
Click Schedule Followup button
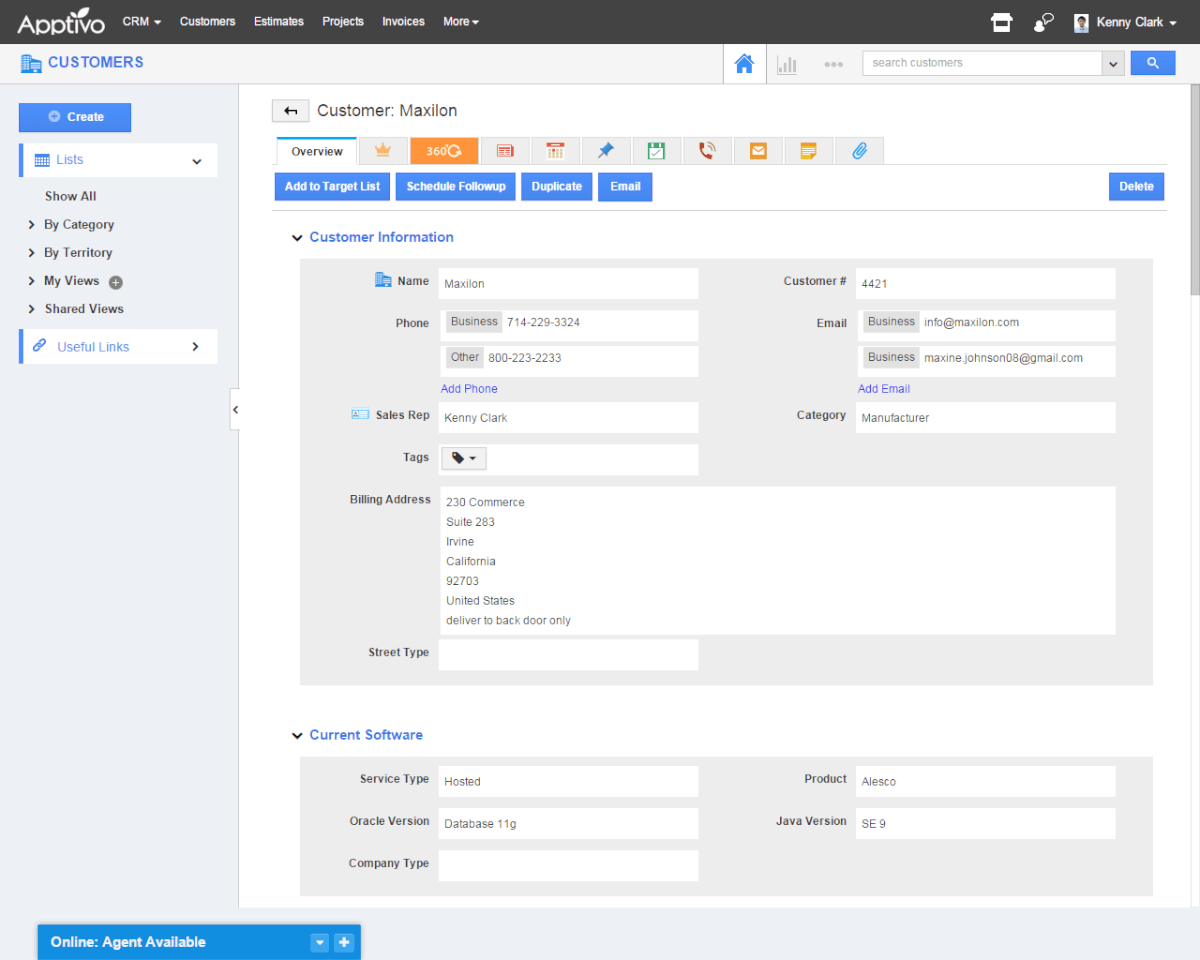[x=456, y=187]
